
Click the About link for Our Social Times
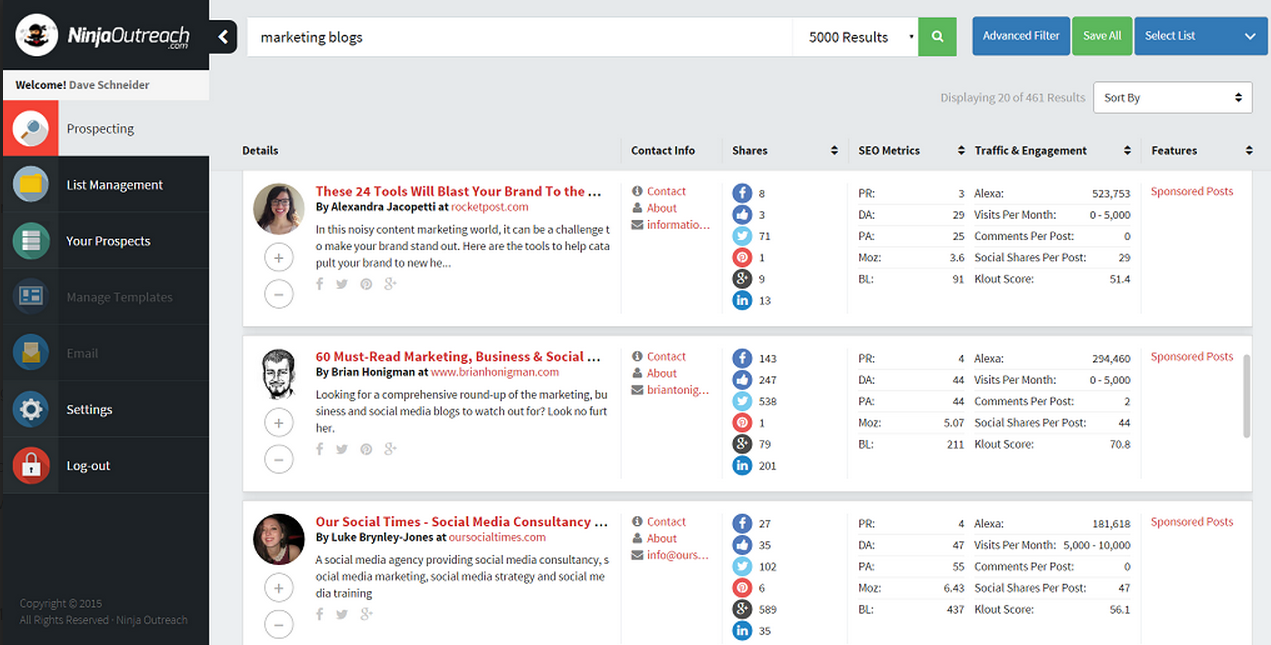[x=661, y=538]
